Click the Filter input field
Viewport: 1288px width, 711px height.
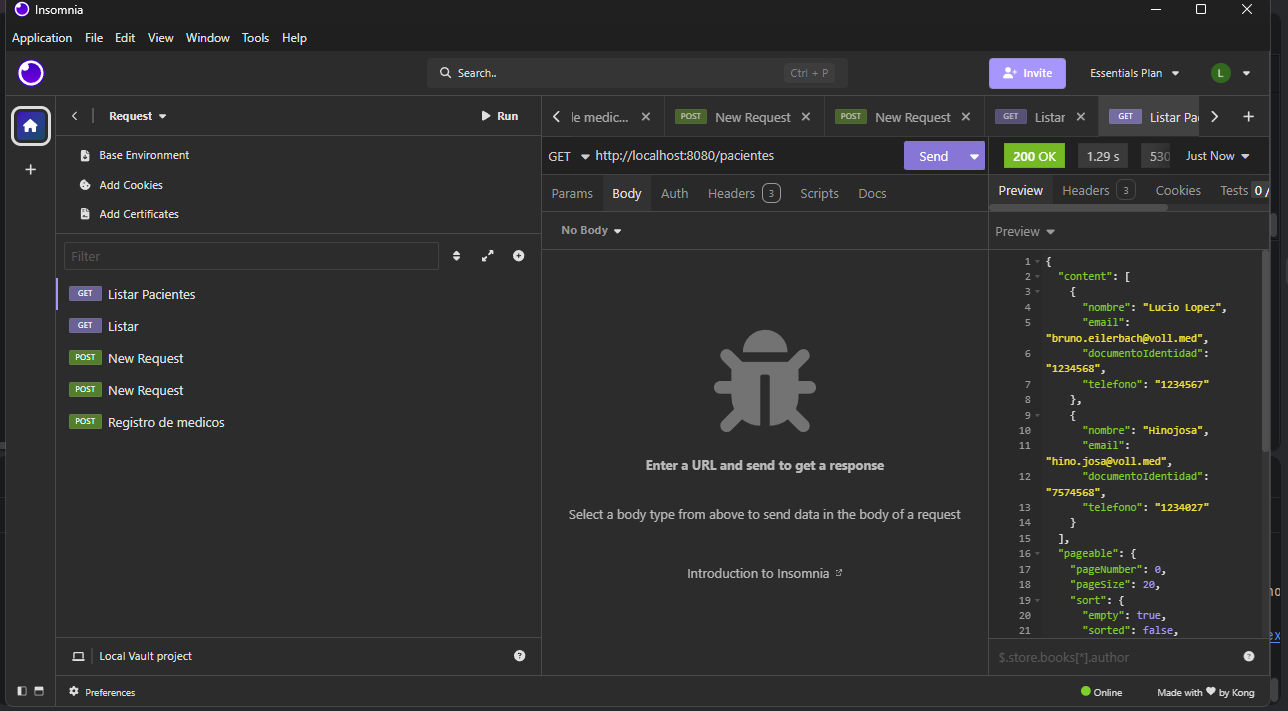click(251, 256)
